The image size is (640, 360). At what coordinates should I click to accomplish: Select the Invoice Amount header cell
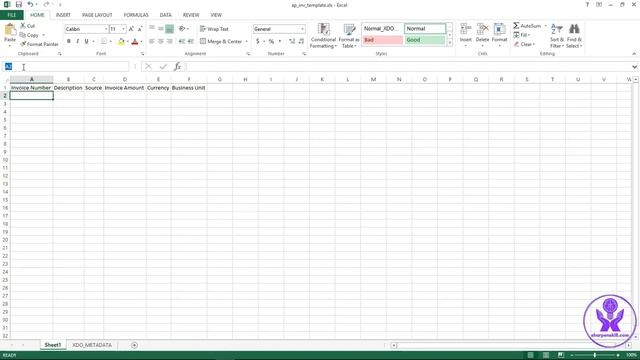[x=124, y=88]
